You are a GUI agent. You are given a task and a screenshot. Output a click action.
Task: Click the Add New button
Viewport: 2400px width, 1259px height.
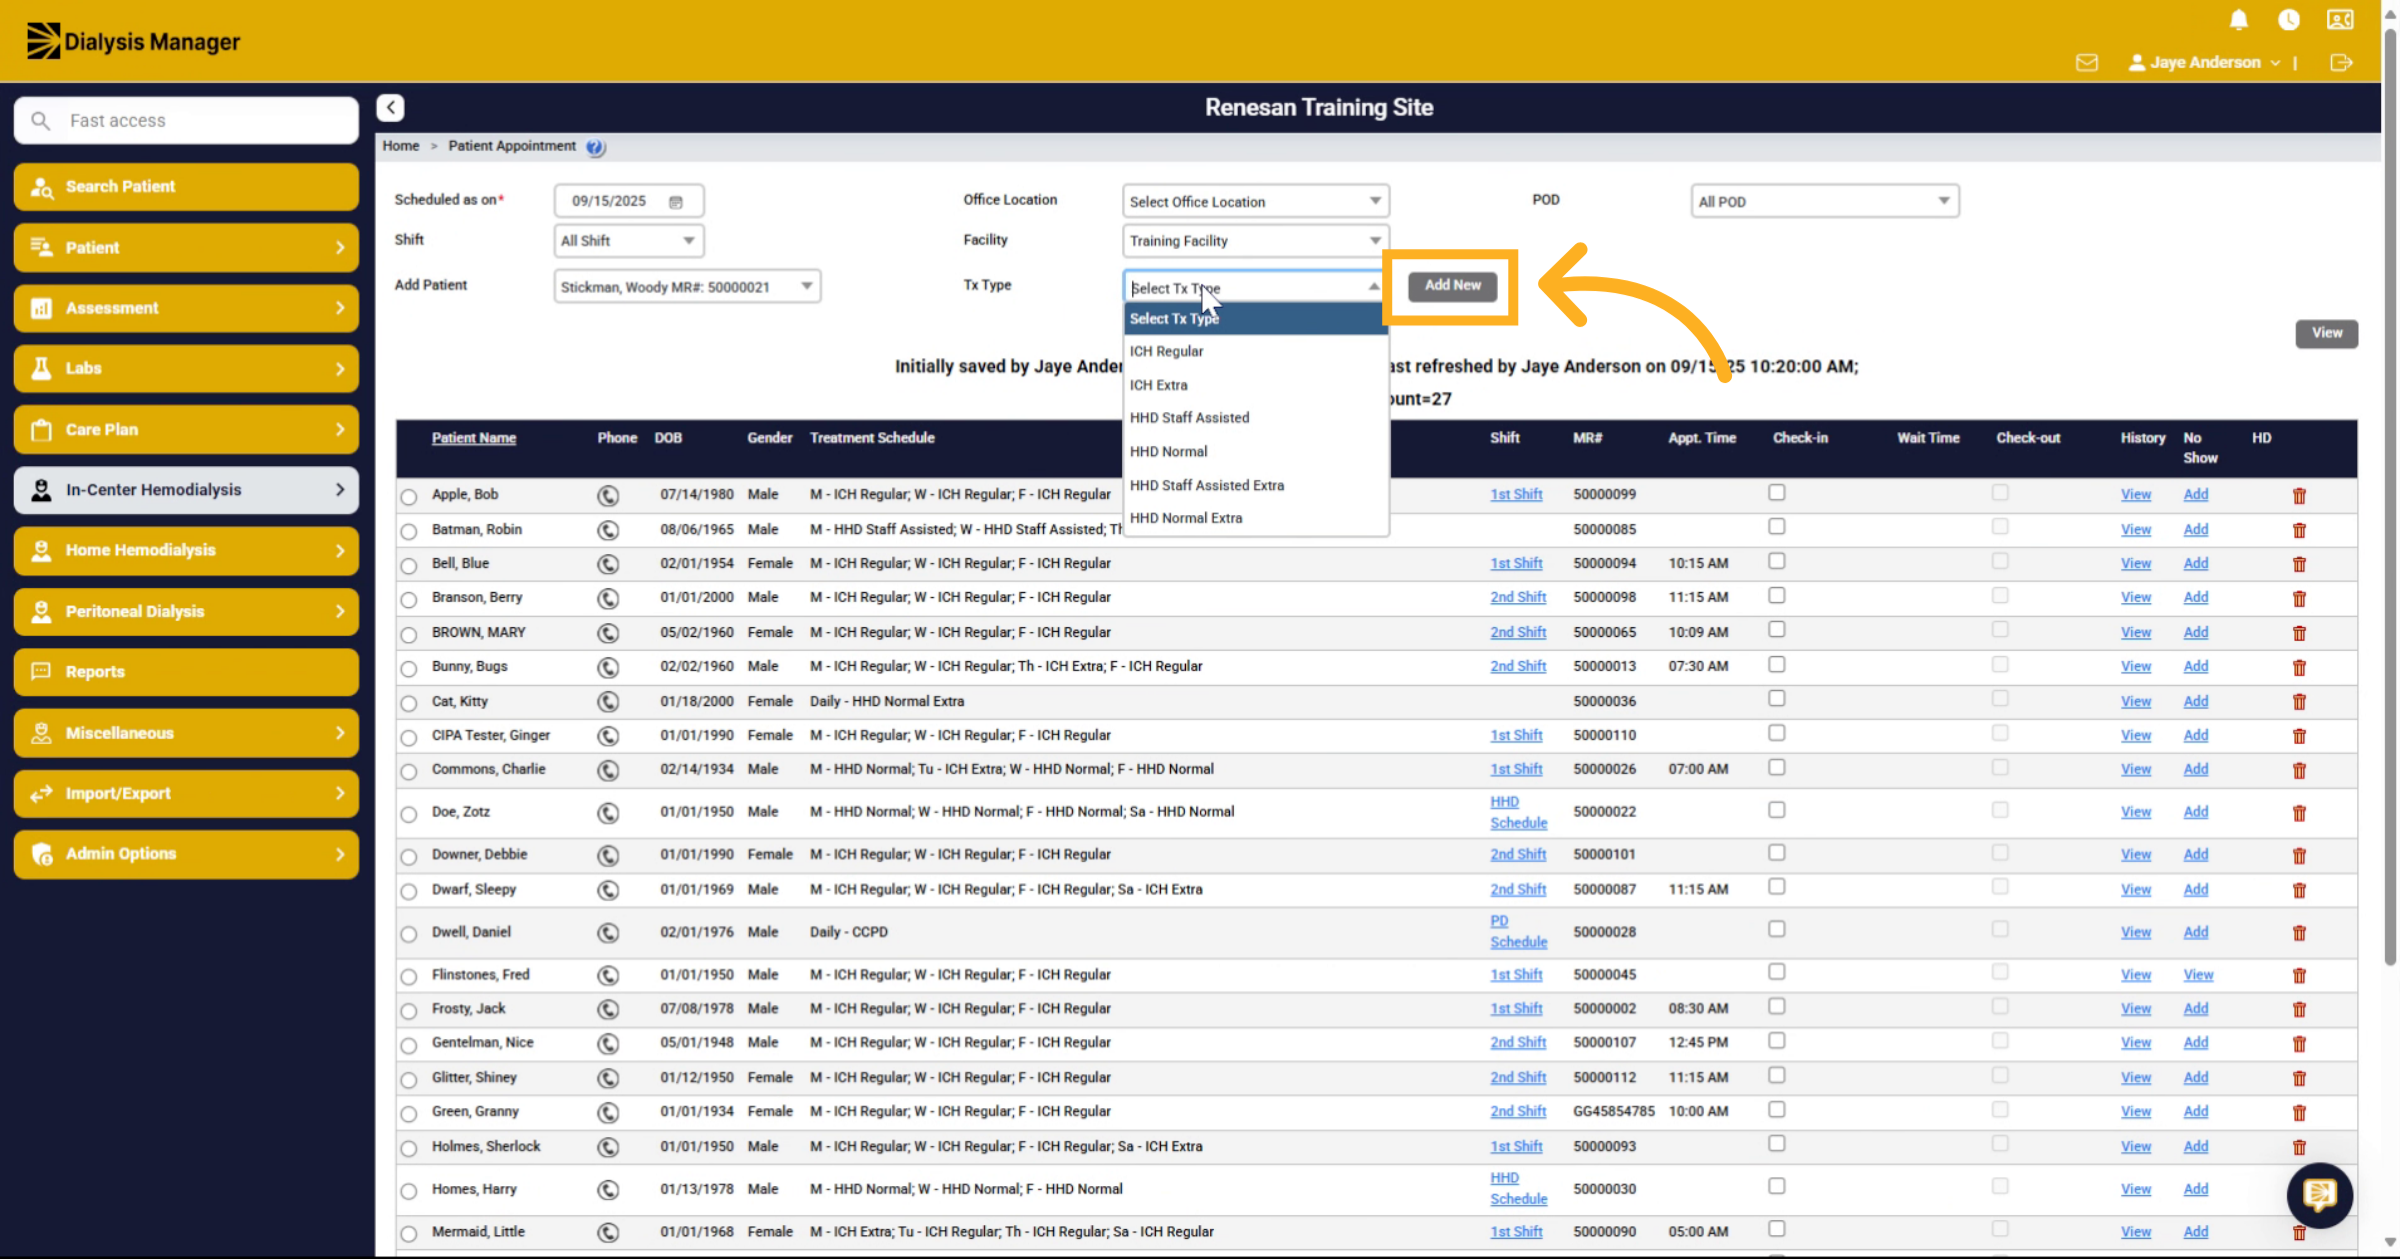pyautogui.click(x=1452, y=286)
